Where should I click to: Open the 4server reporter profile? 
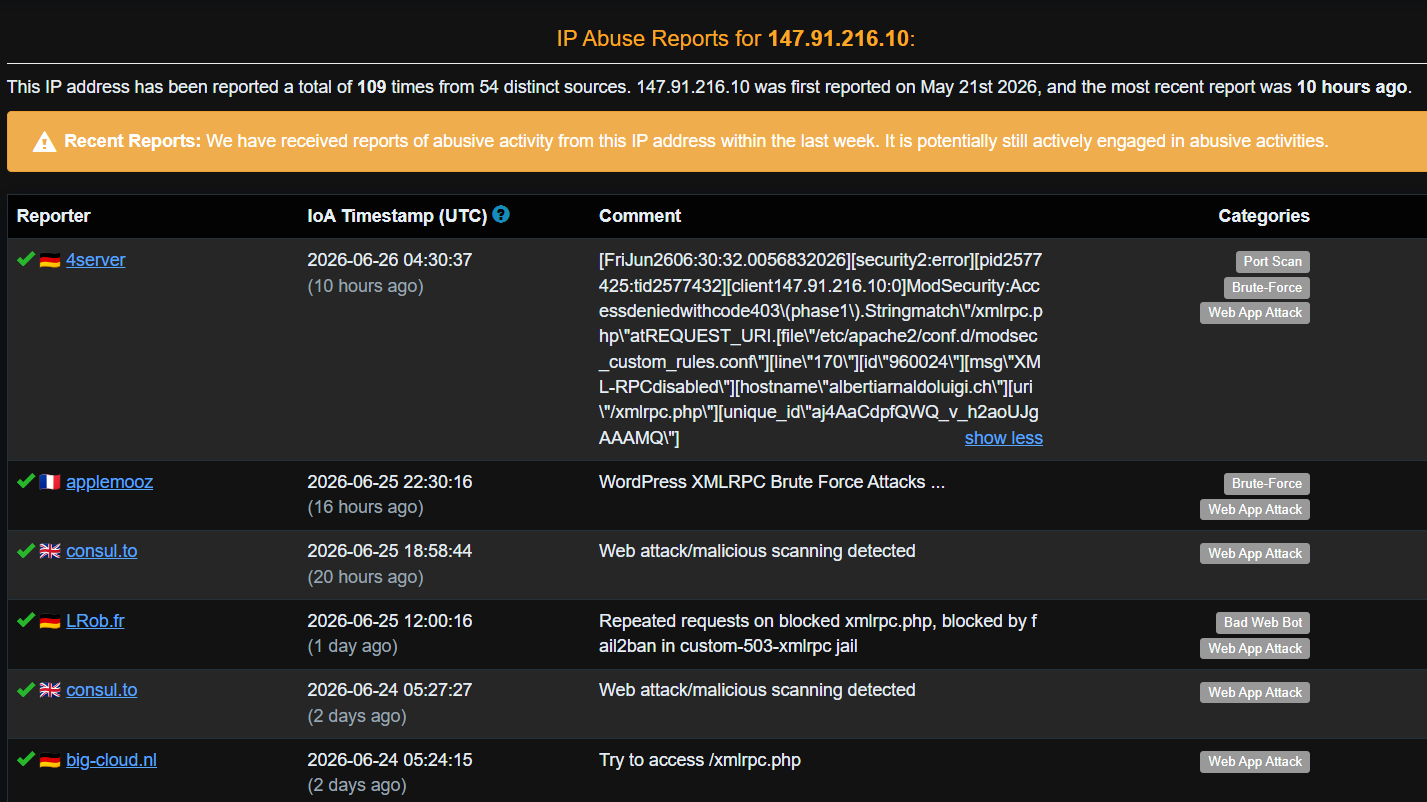tap(96, 260)
